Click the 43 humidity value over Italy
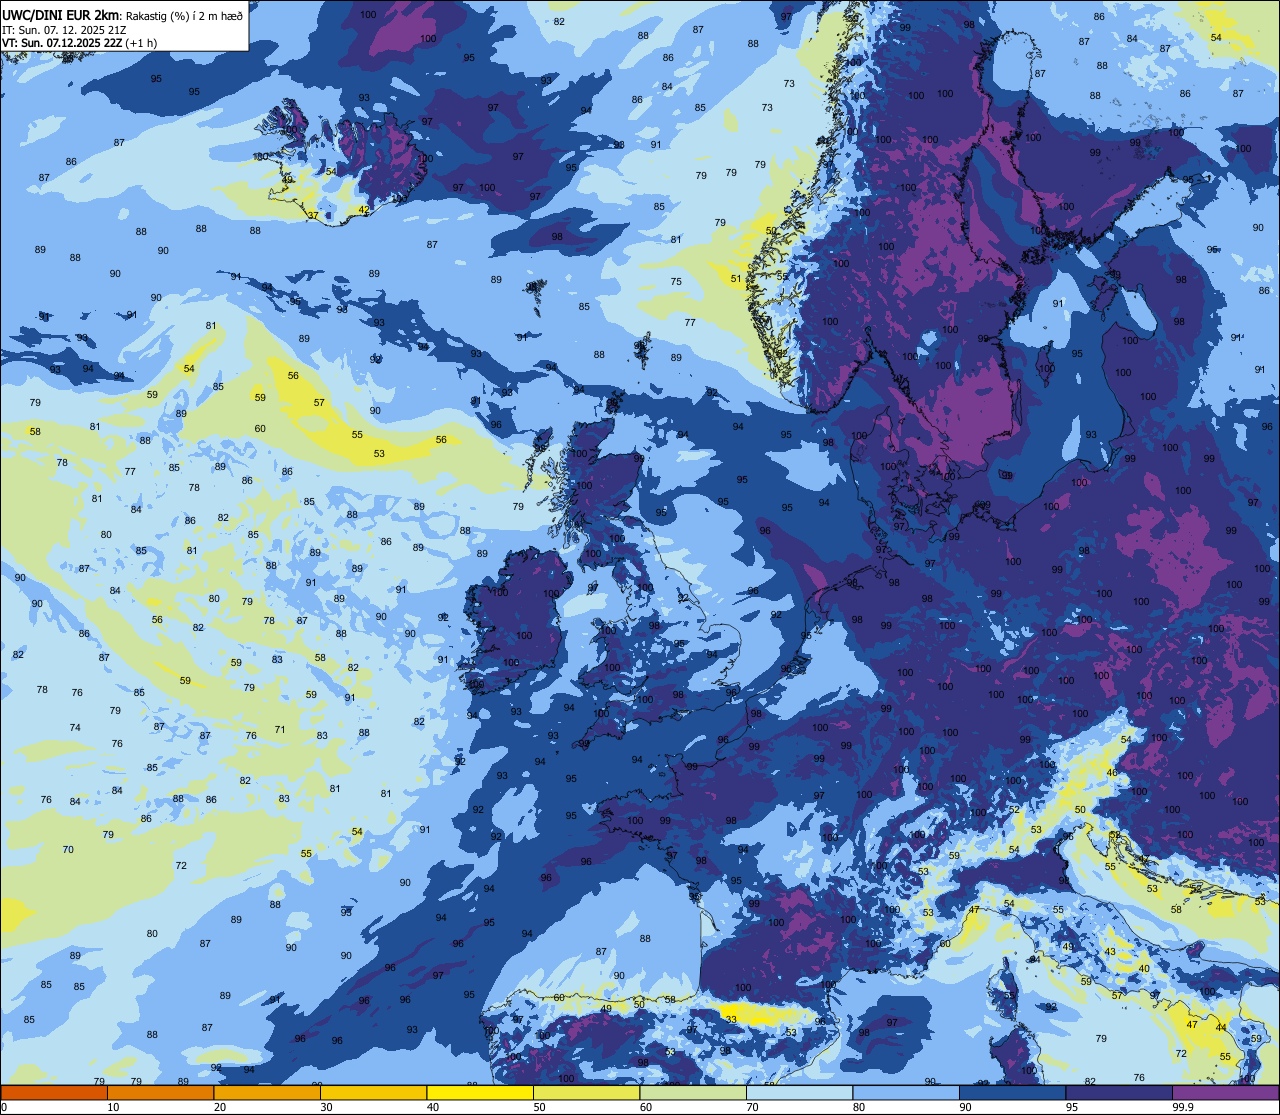The height and width of the screenshot is (1115, 1280). 1109,952
